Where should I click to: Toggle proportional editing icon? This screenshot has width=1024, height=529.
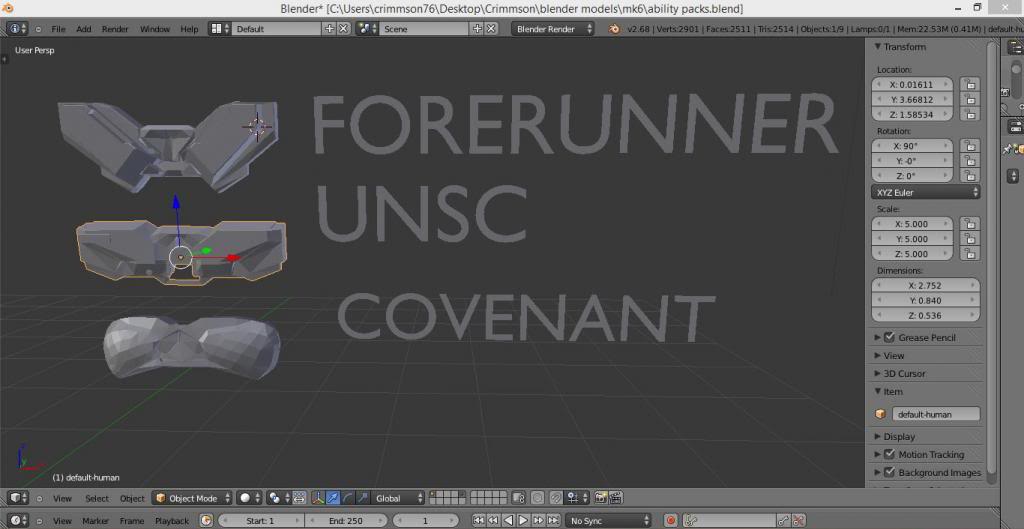pos(537,498)
